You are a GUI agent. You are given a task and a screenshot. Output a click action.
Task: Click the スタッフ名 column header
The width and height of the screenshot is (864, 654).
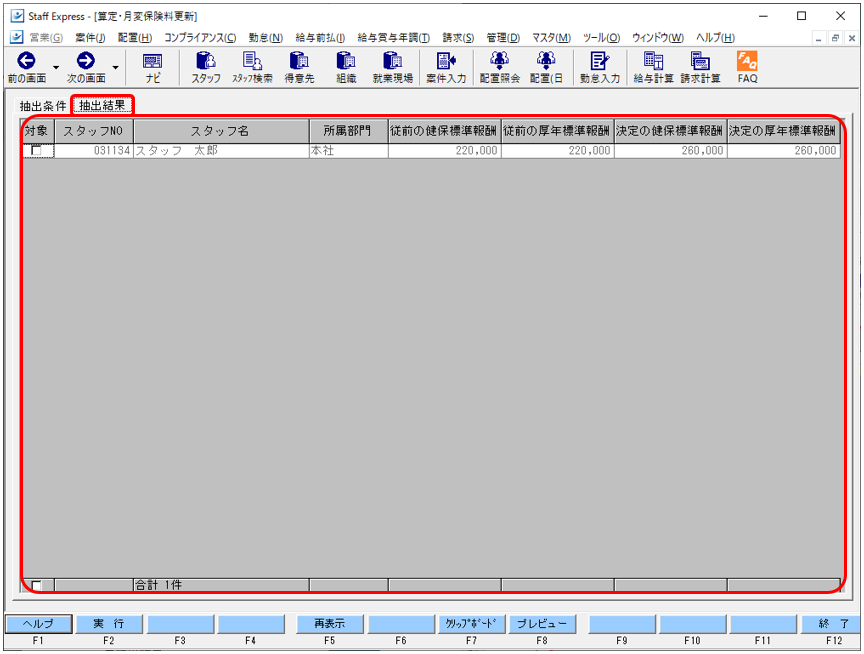(221, 131)
